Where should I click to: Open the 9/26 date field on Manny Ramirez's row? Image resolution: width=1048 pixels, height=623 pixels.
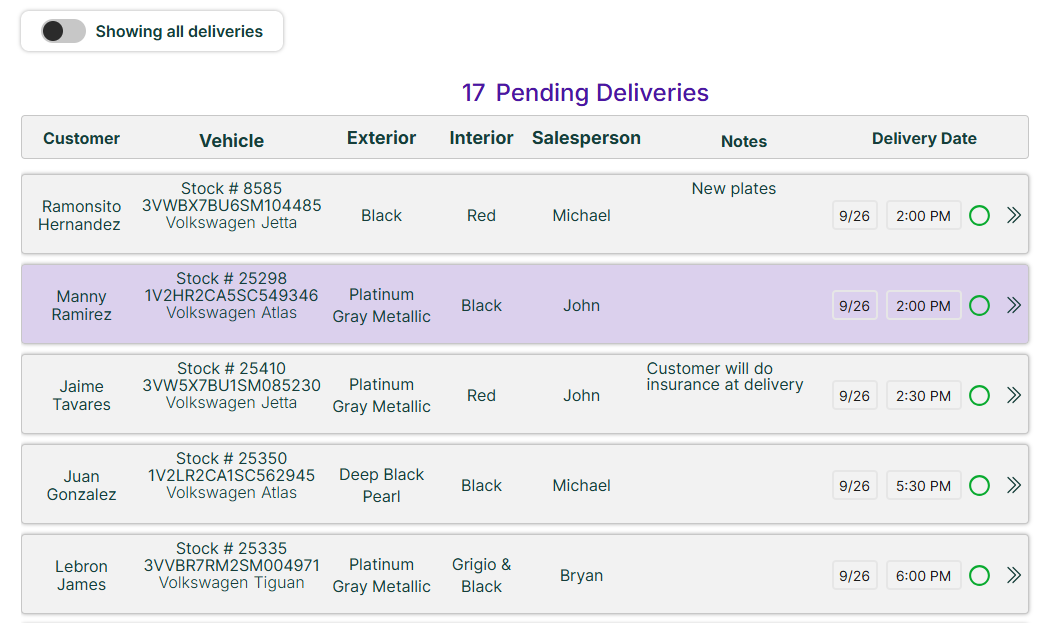854,305
